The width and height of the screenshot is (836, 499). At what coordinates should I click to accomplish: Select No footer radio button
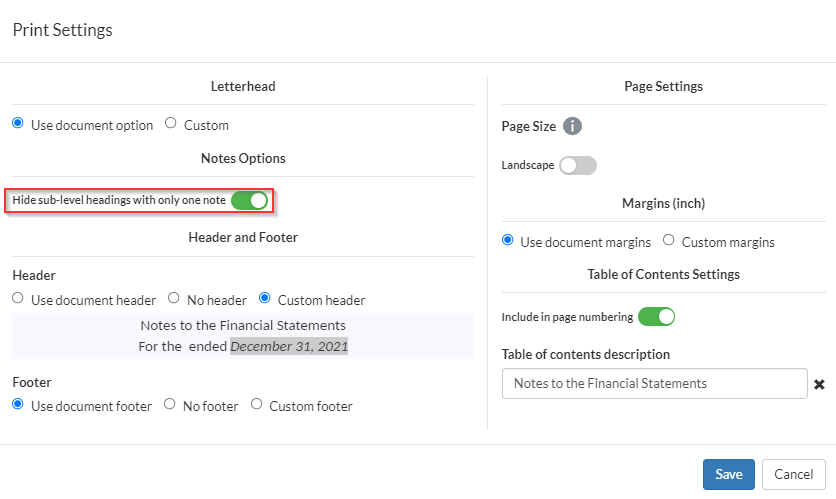point(170,405)
